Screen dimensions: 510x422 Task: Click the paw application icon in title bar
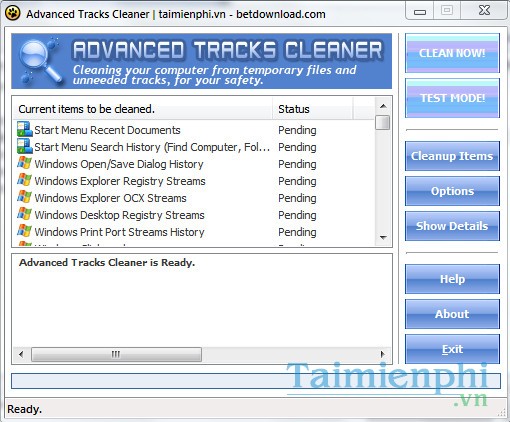pyautogui.click(x=13, y=13)
